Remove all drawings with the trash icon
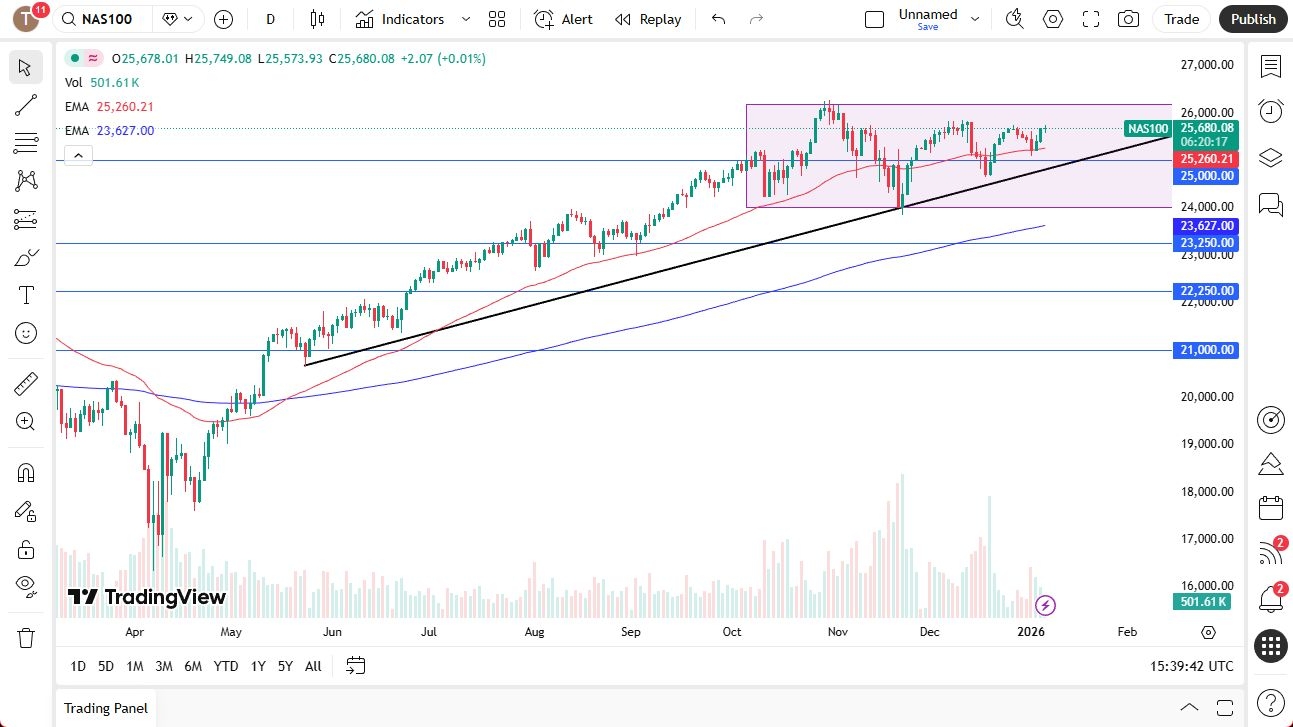This screenshot has height=727, width=1293. pyautogui.click(x=25, y=636)
